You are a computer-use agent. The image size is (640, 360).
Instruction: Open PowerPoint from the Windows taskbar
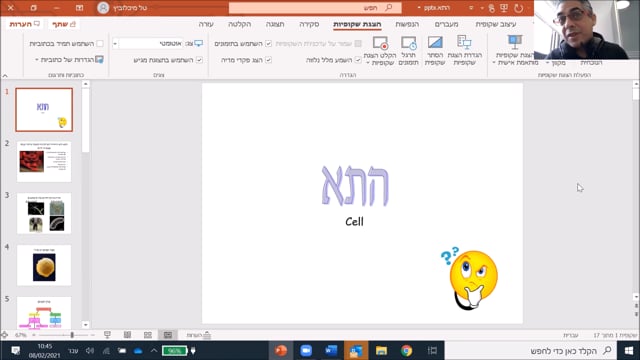pyautogui.click(x=281, y=351)
